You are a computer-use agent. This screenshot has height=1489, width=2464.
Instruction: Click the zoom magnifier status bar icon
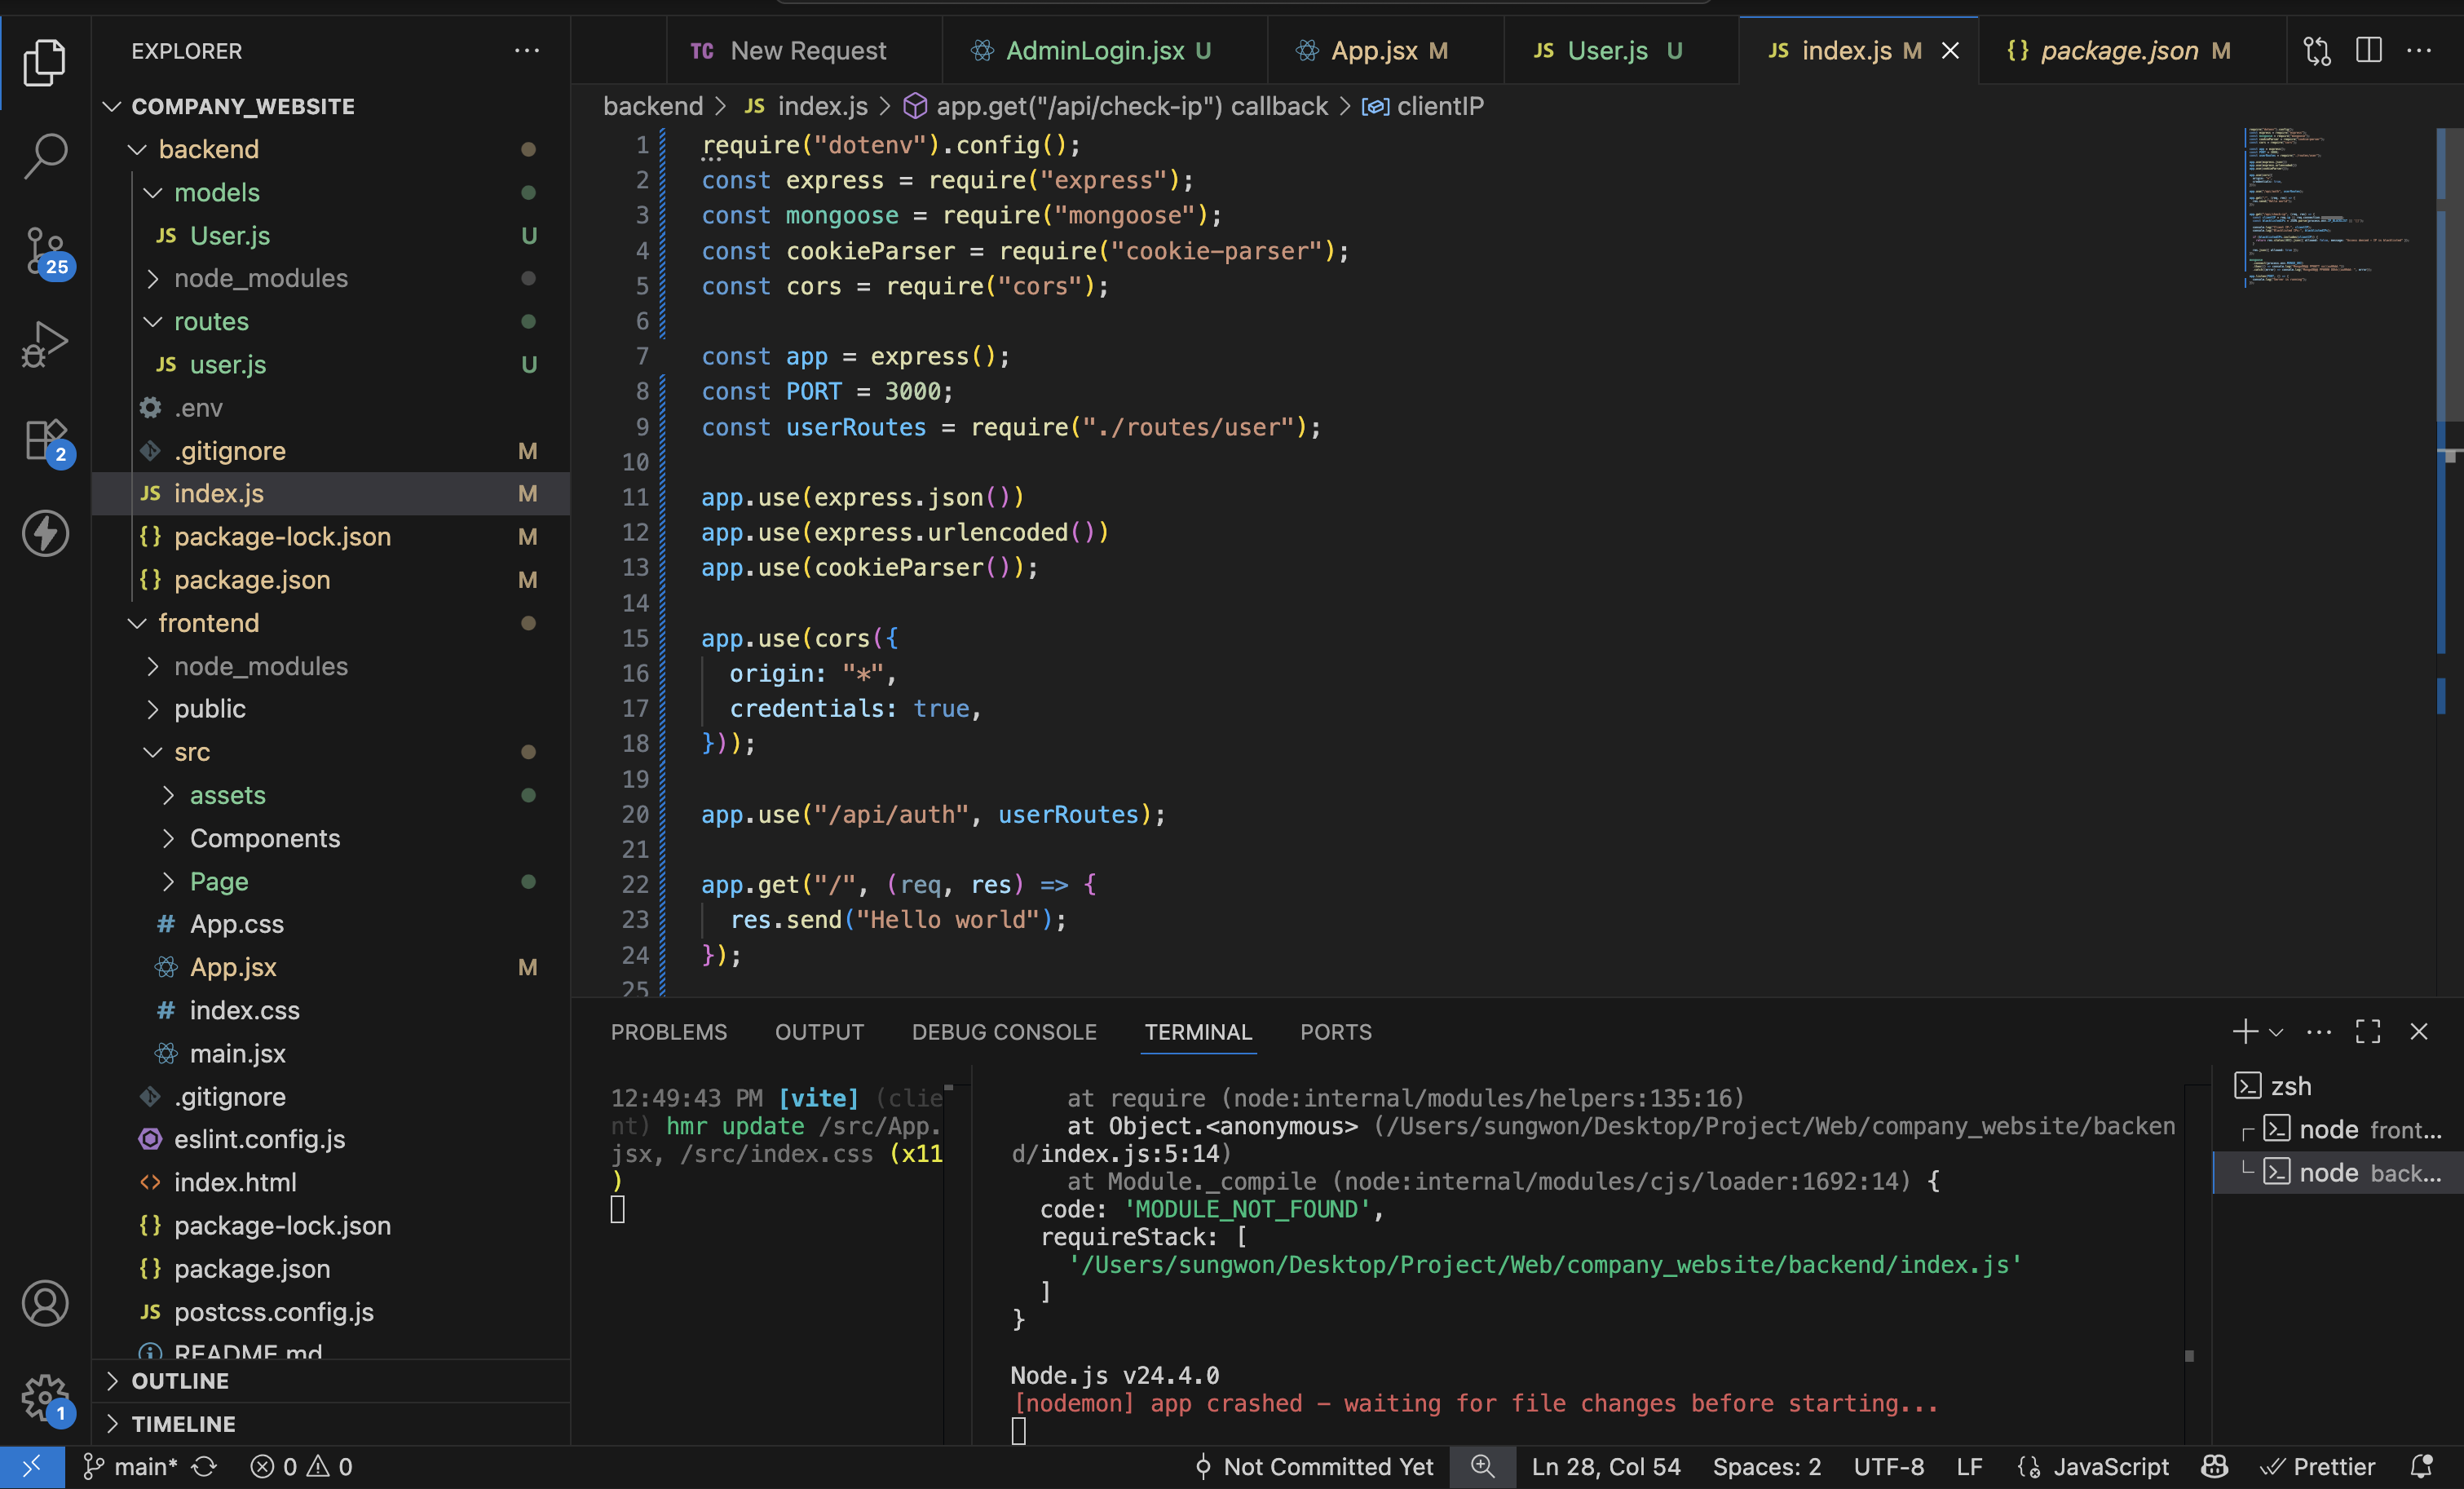point(1482,1466)
